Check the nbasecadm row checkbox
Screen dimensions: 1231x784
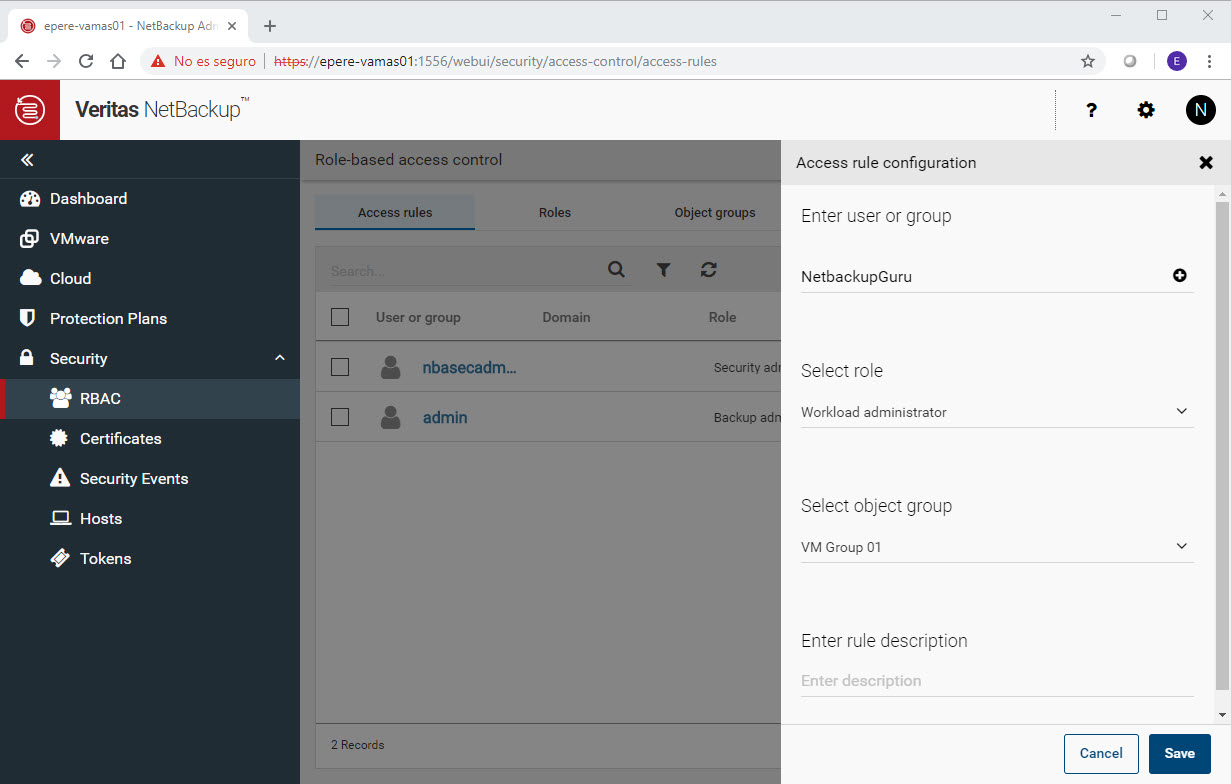tap(340, 367)
